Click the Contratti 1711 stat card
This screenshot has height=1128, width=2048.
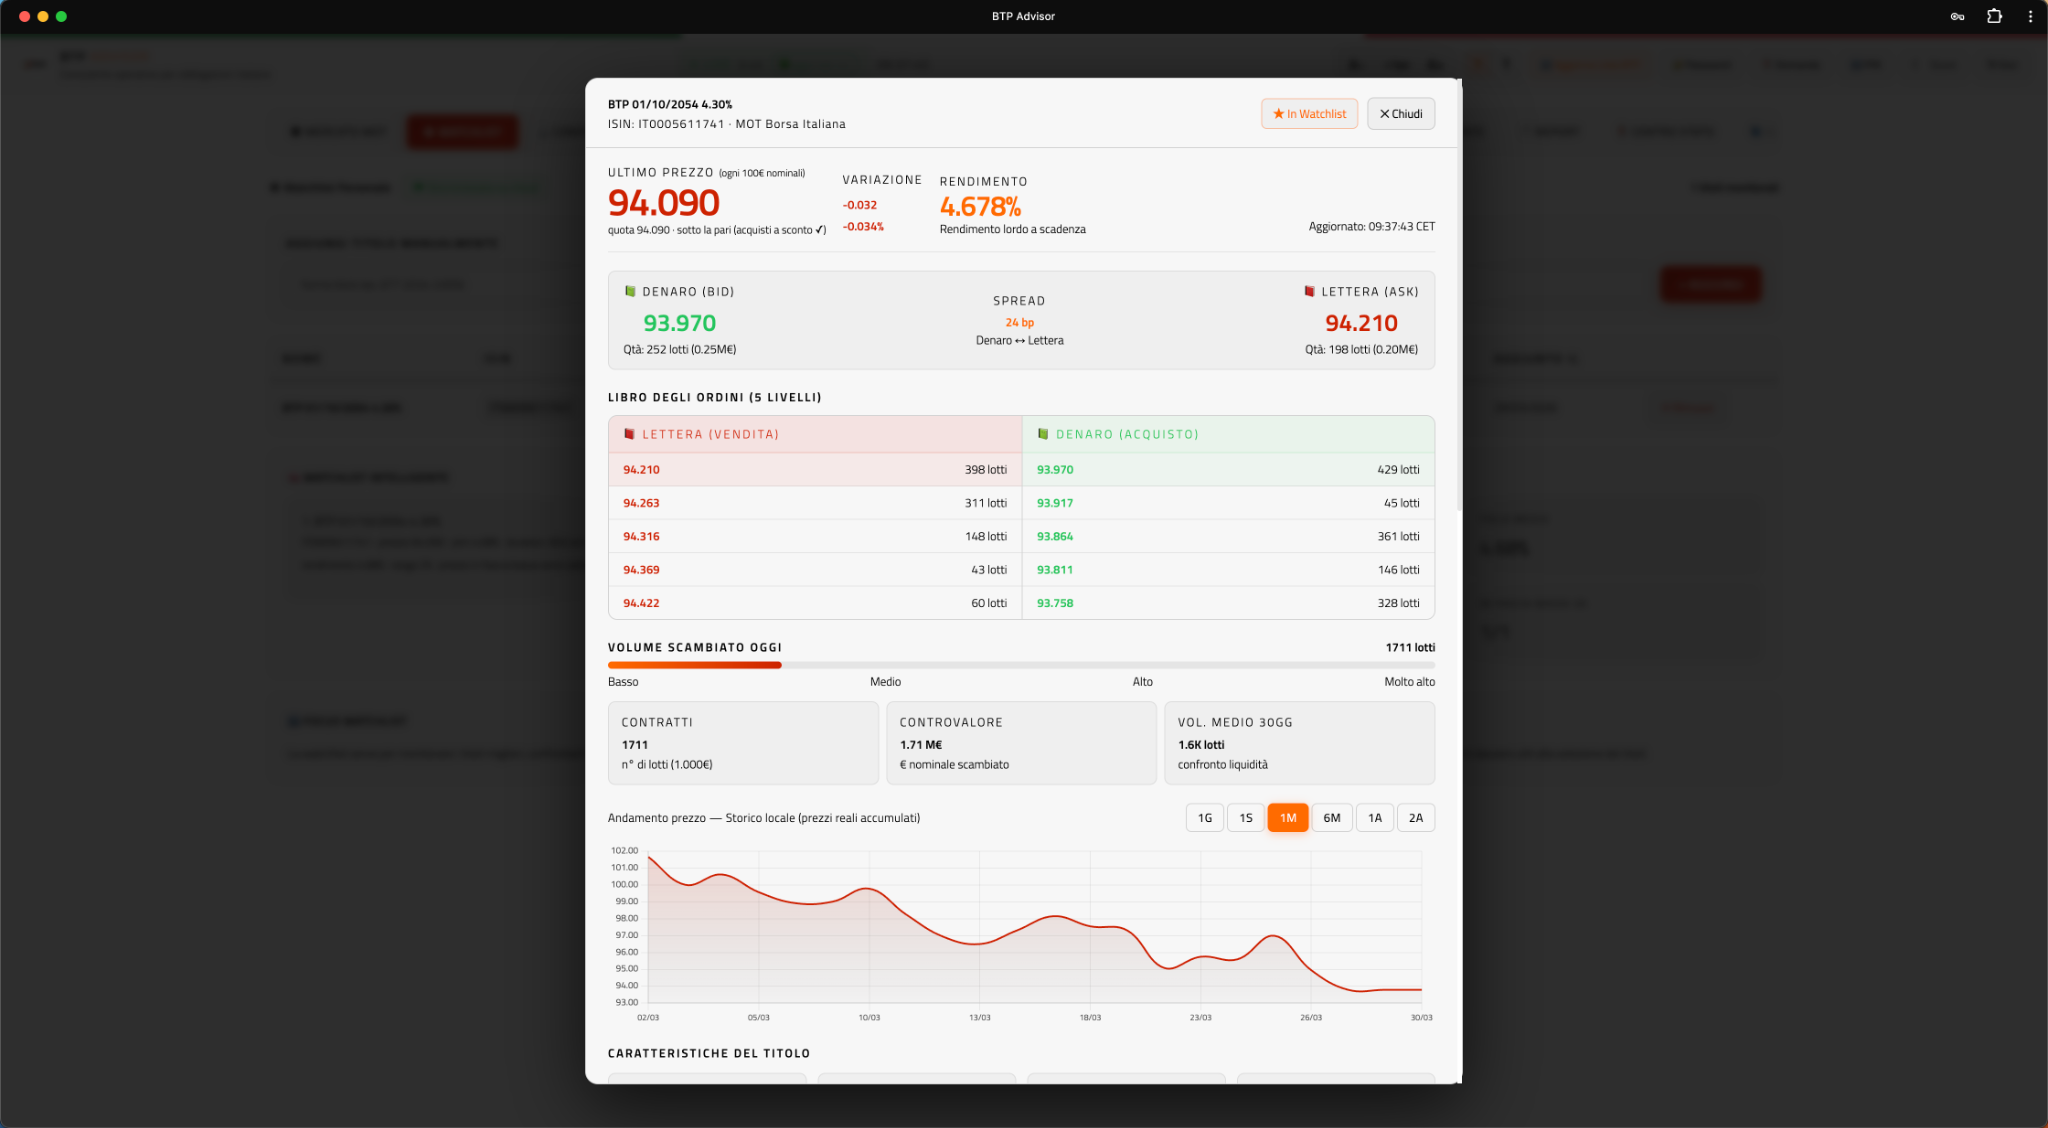[742, 743]
